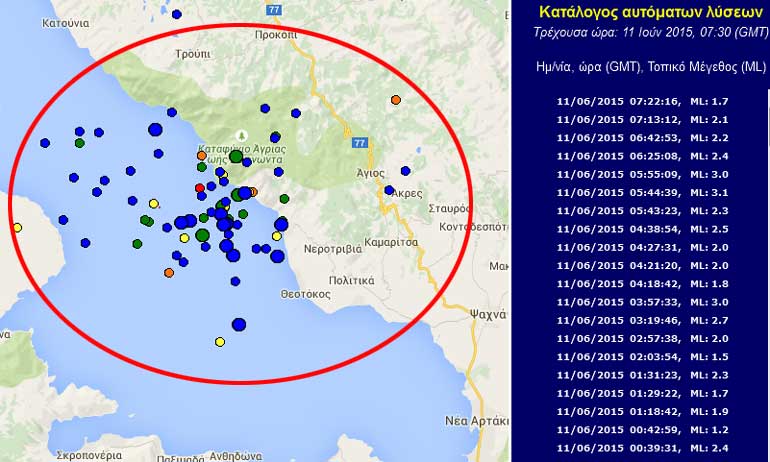770x462 pixels.
Task: Select the yellow marker at the left map edge
Action: coord(17,228)
